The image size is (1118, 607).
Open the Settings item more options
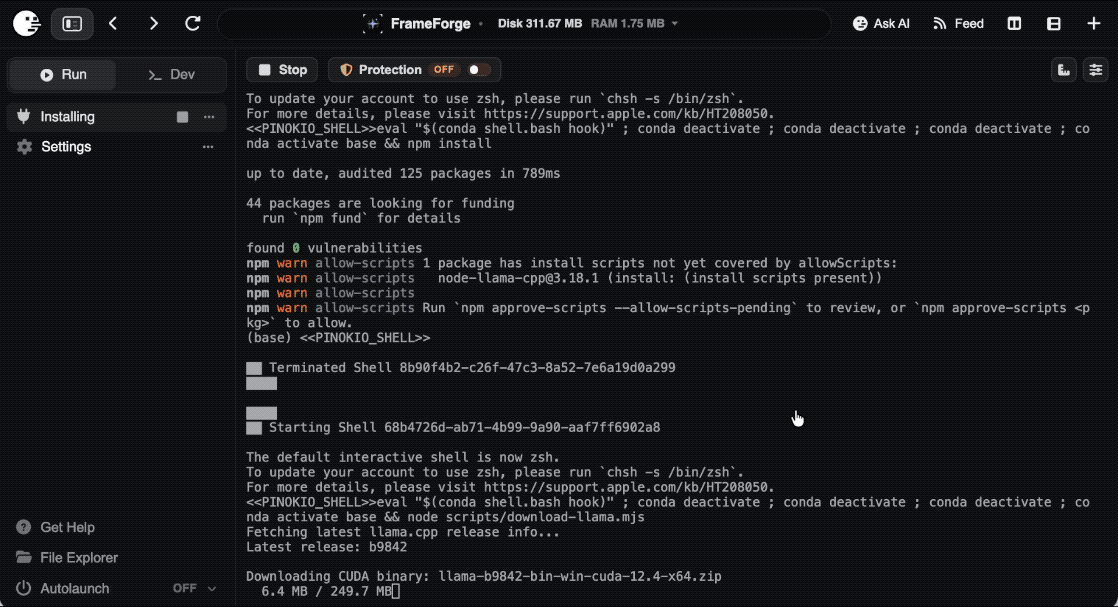pyautogui.click(x=208, y=147)
